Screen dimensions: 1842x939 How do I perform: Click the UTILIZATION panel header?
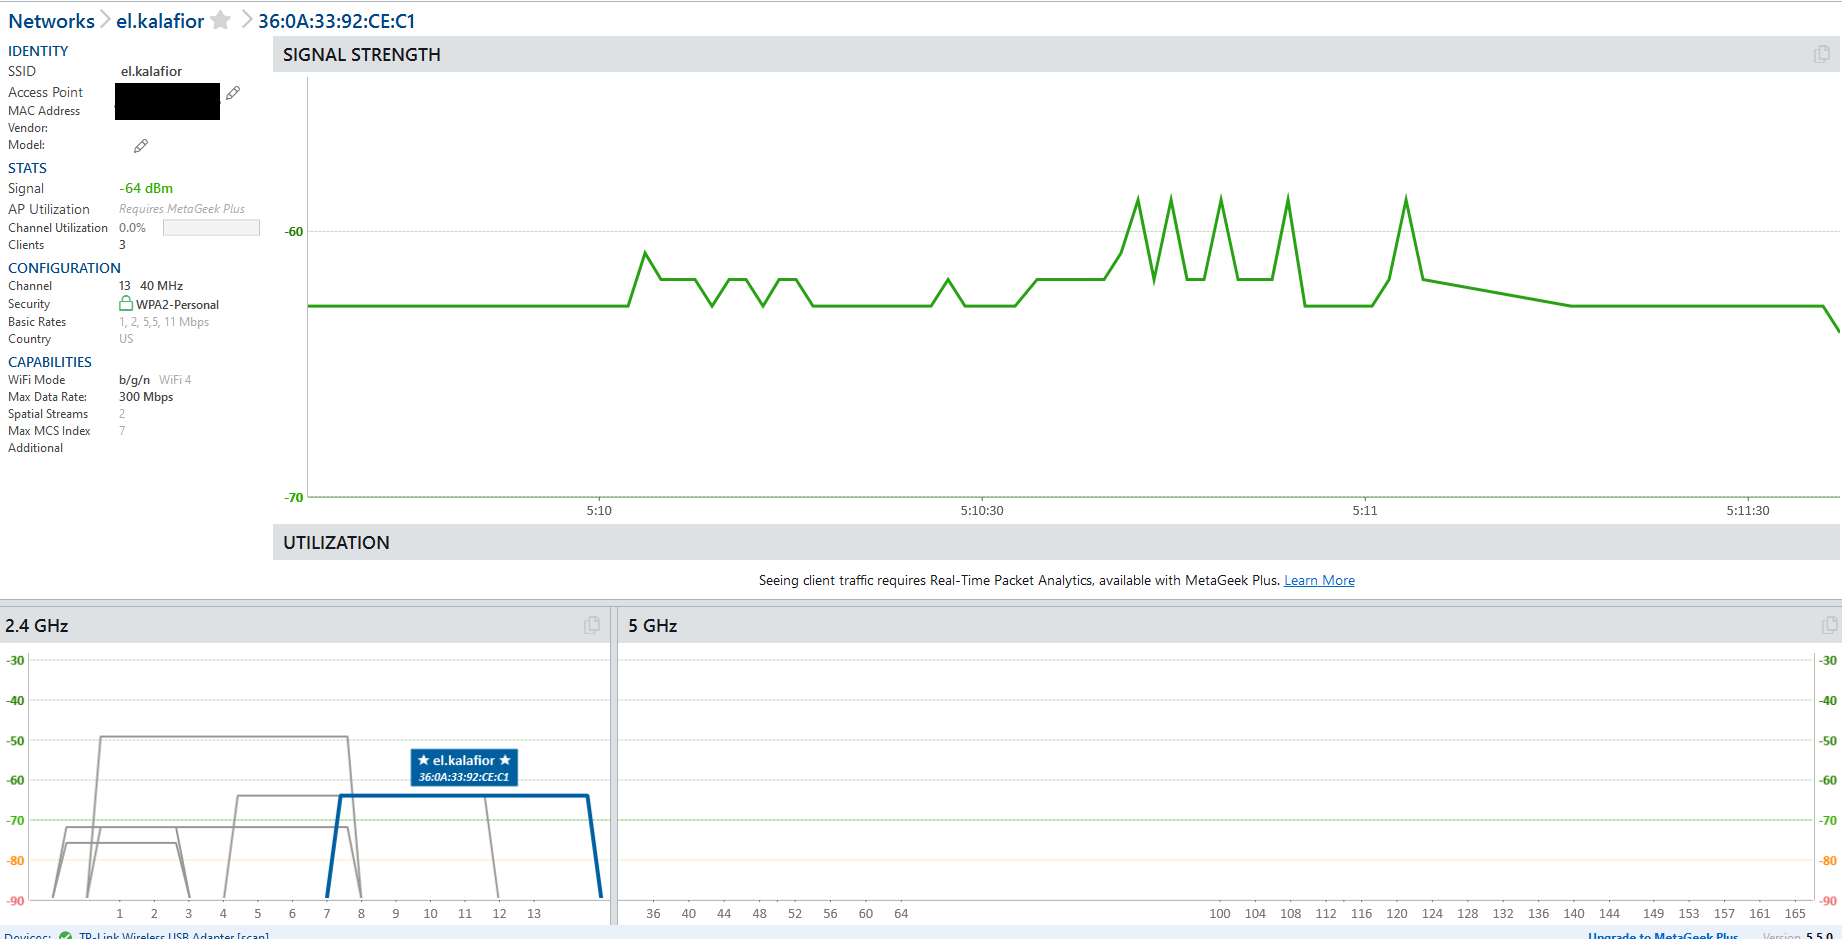pyautogui.click(x=1056, y=543)
